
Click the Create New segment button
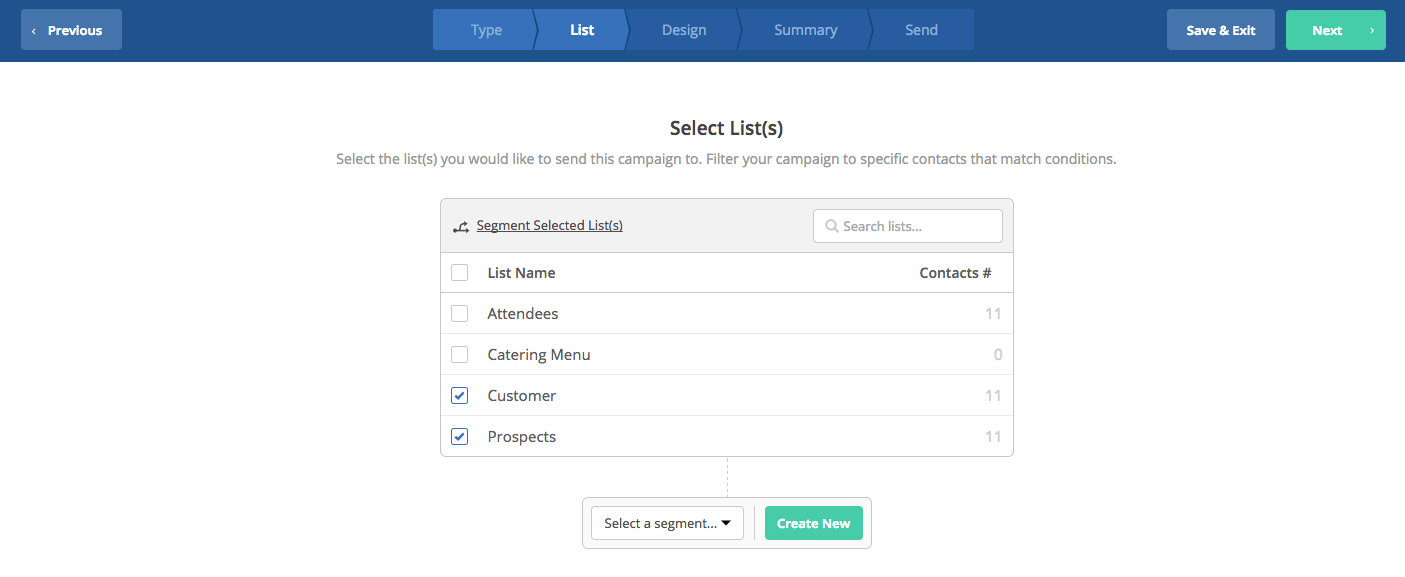814,523
